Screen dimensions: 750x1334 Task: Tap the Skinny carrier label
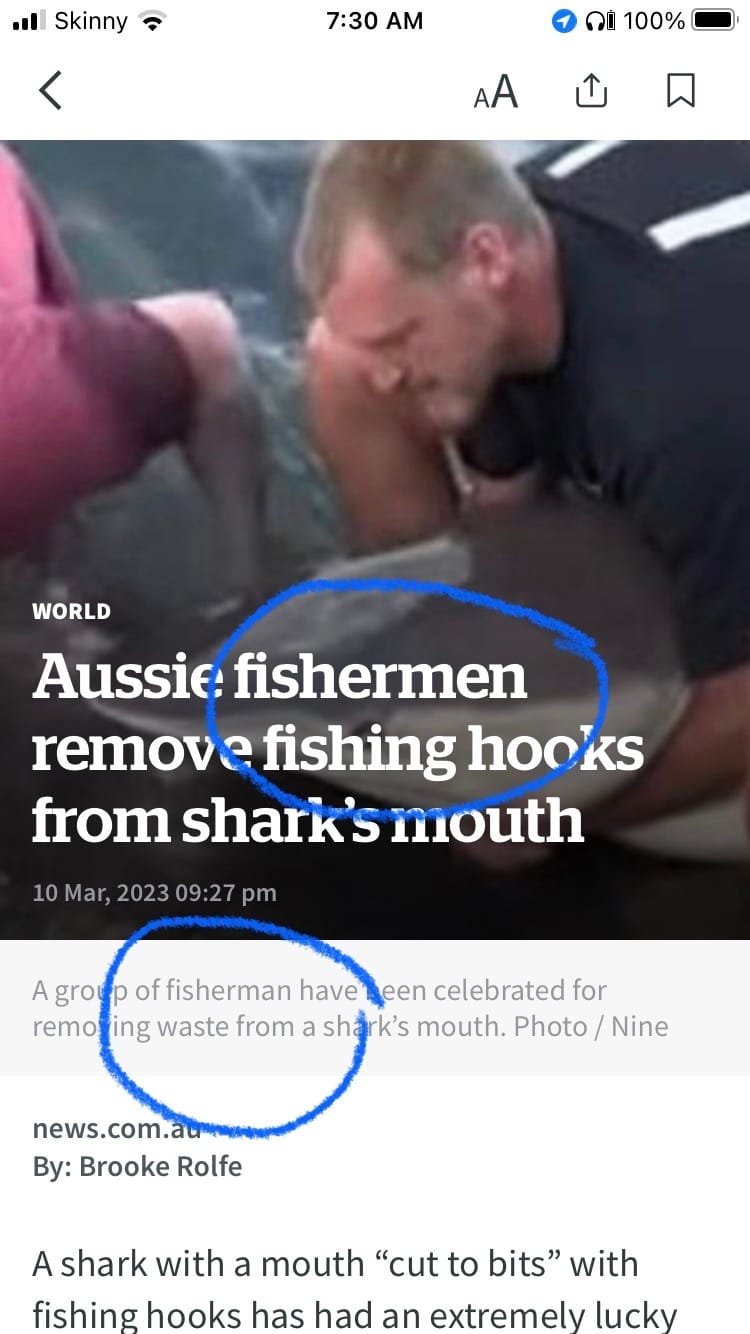[x=92, y=21]
